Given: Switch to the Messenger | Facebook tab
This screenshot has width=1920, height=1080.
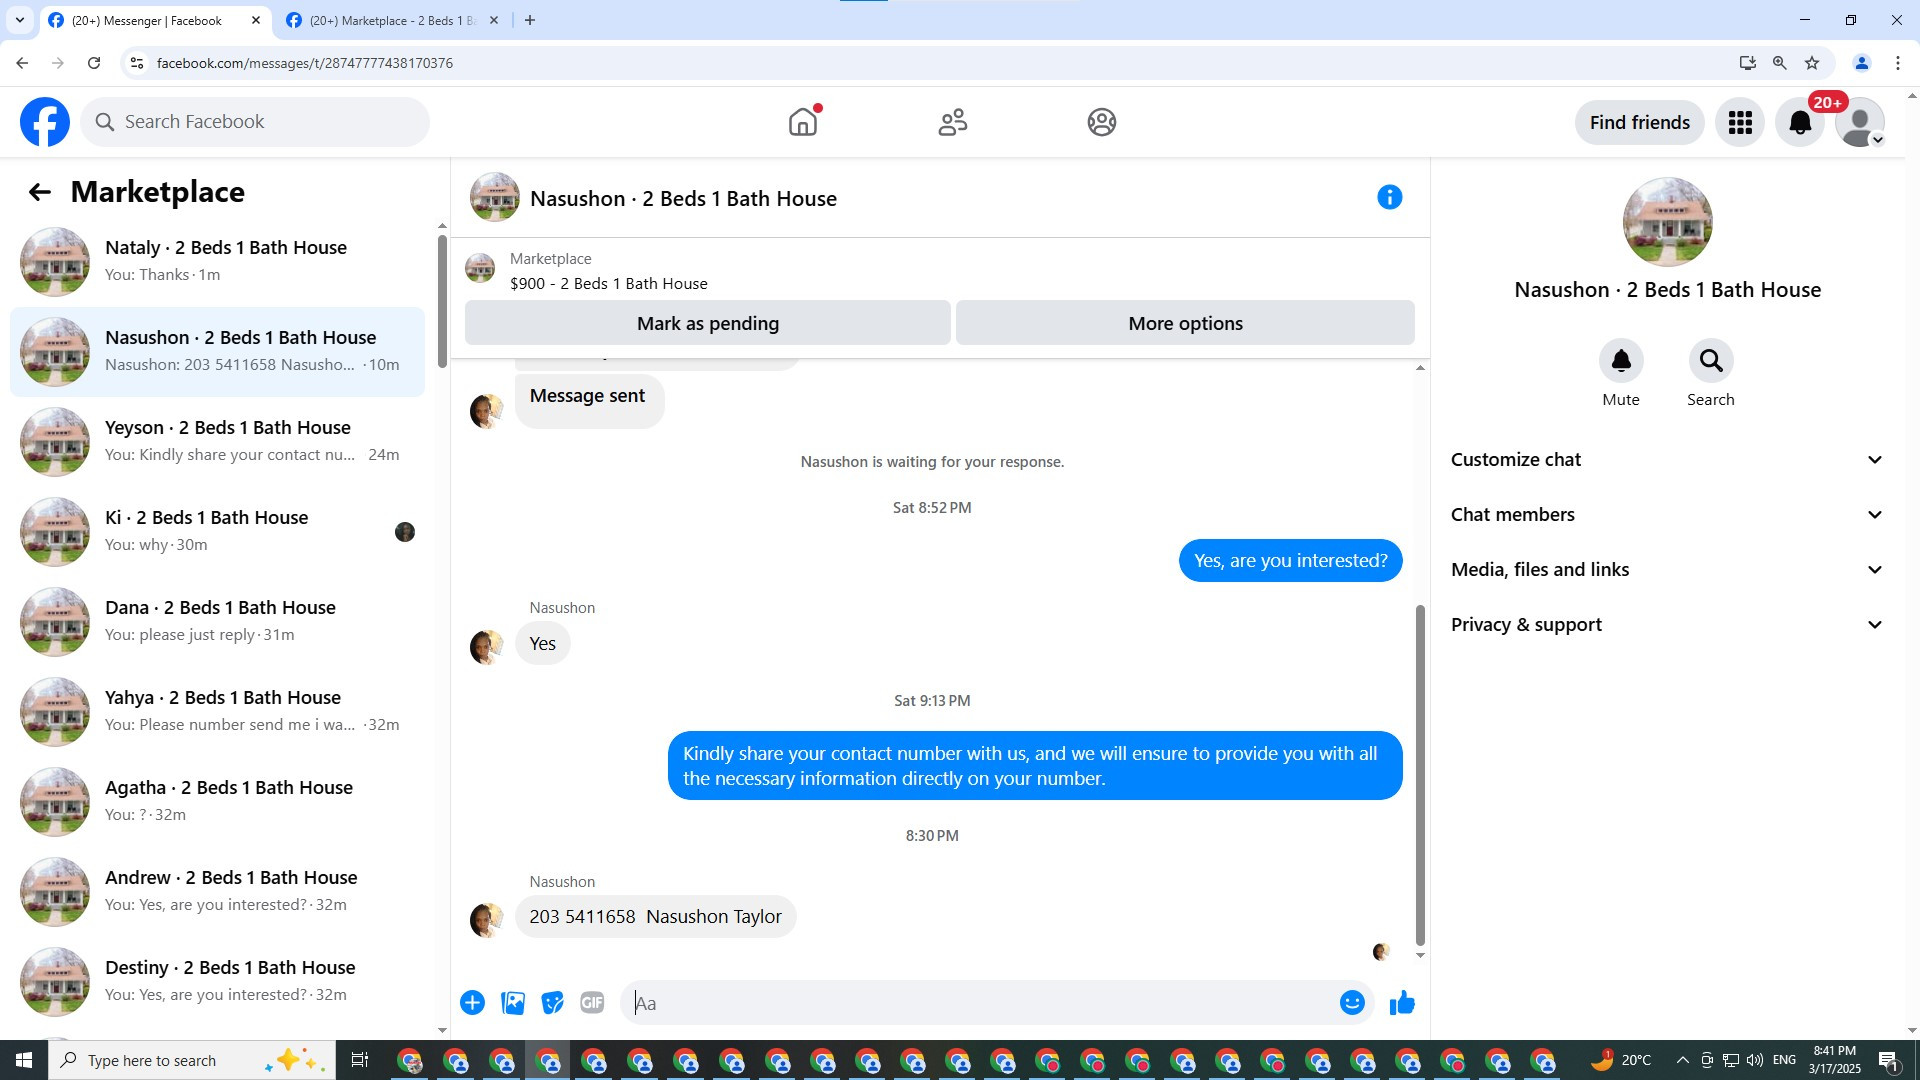Looking at the screenshot, I should tap(155, 21).
